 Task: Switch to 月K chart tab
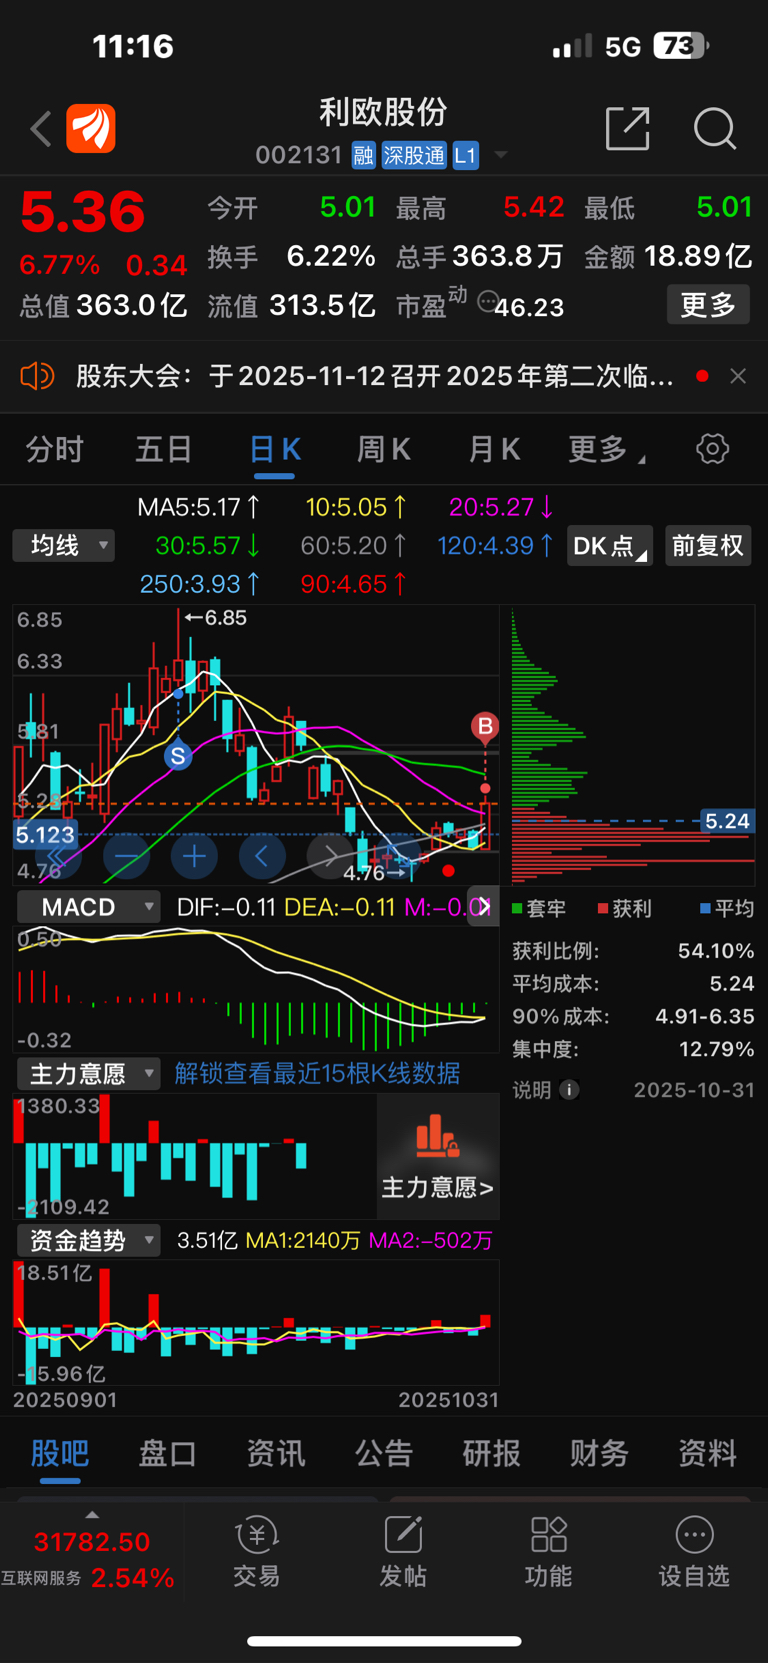494,449
